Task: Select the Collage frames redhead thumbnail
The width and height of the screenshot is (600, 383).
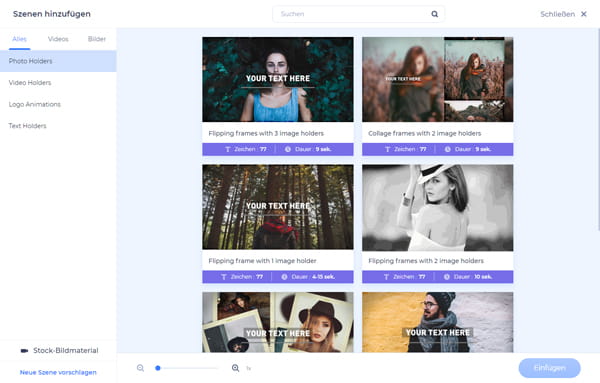Action: tap(438, 80)
